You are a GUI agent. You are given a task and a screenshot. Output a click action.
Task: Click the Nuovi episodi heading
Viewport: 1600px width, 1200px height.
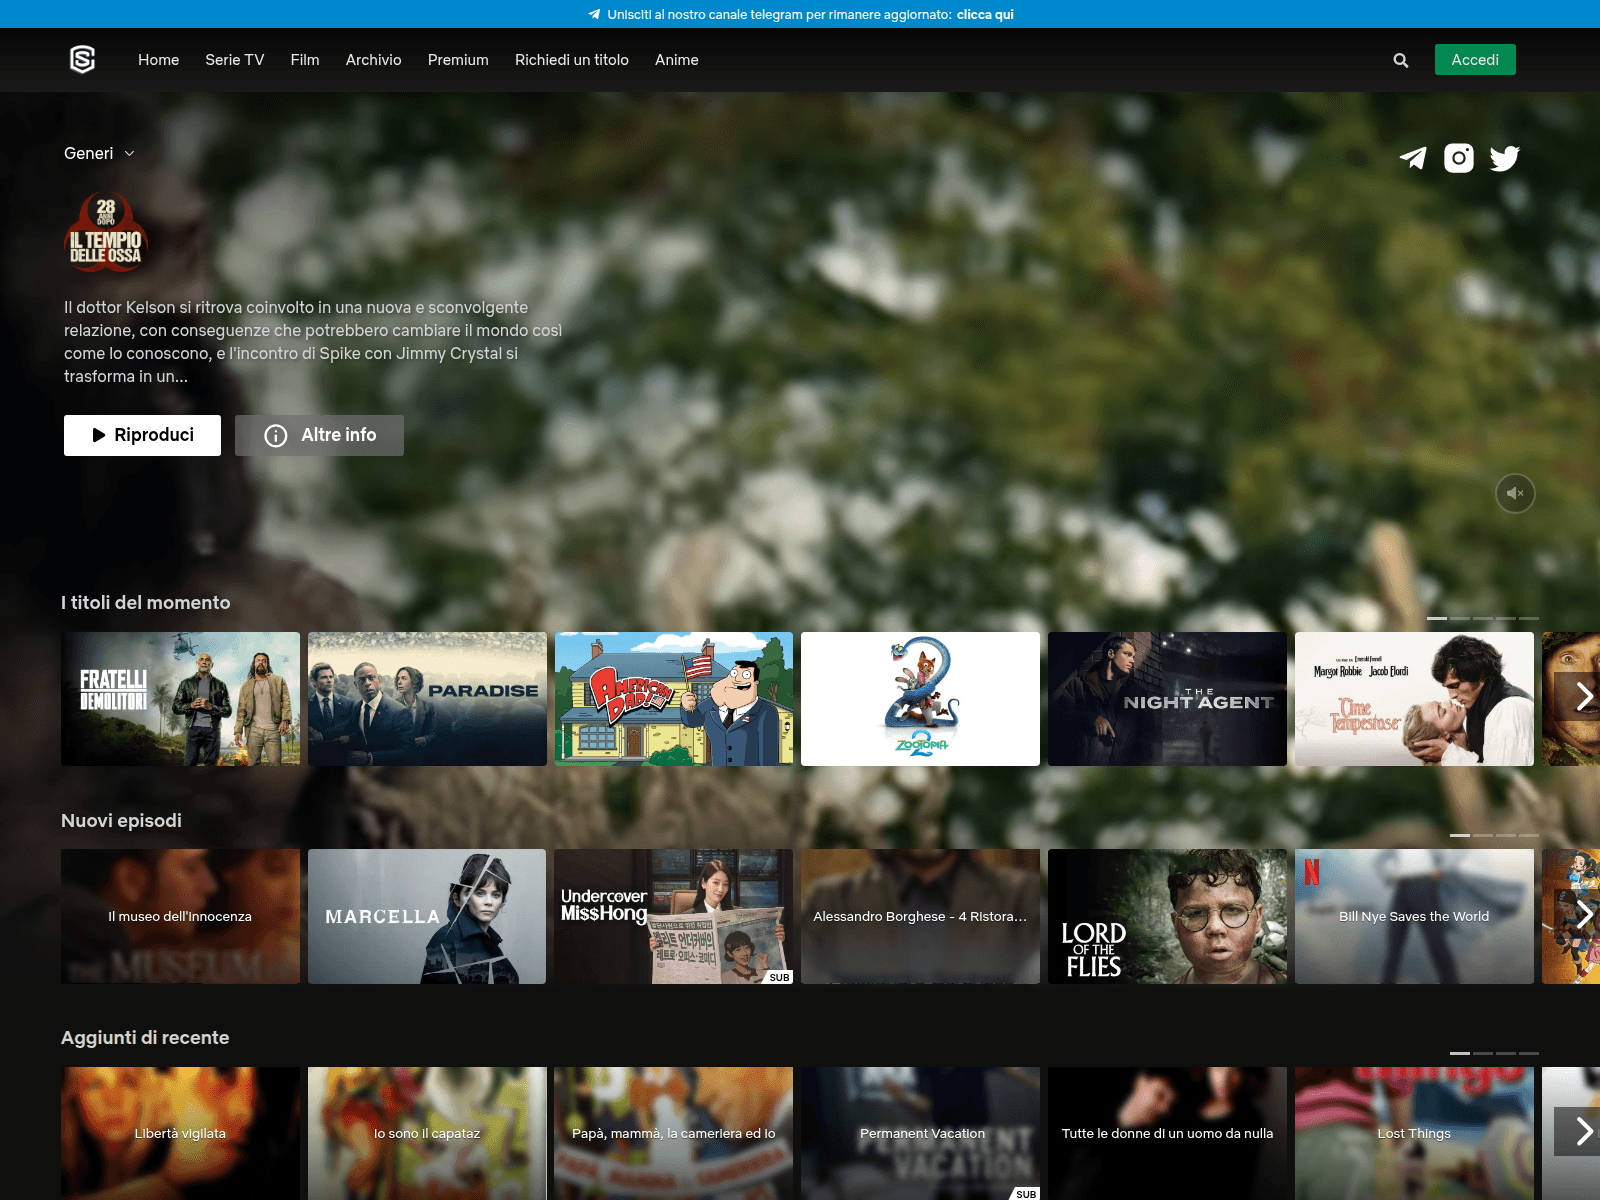[x=121, y=820]
